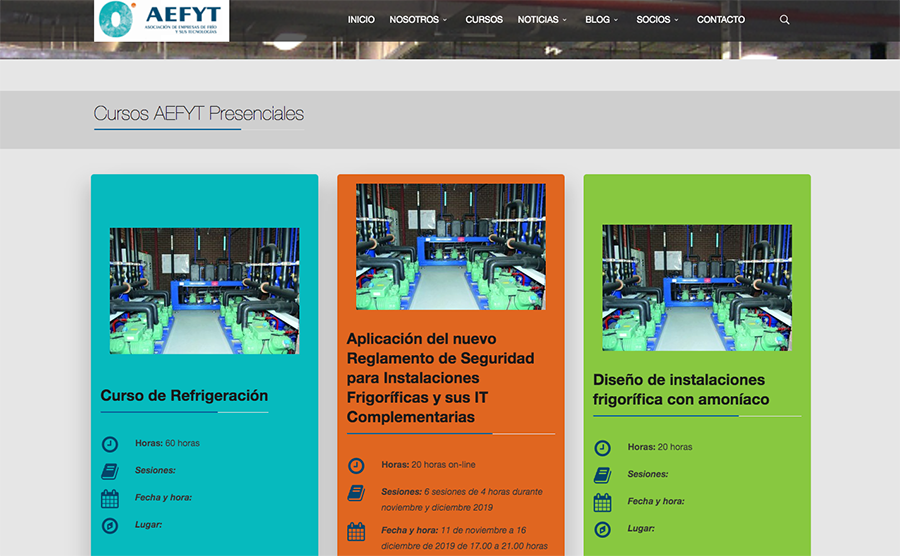The width and height of the screenshot is (900, 556).
Task: Click the book icon beside Sesiones in teal card
Action: tap(110, 472)
